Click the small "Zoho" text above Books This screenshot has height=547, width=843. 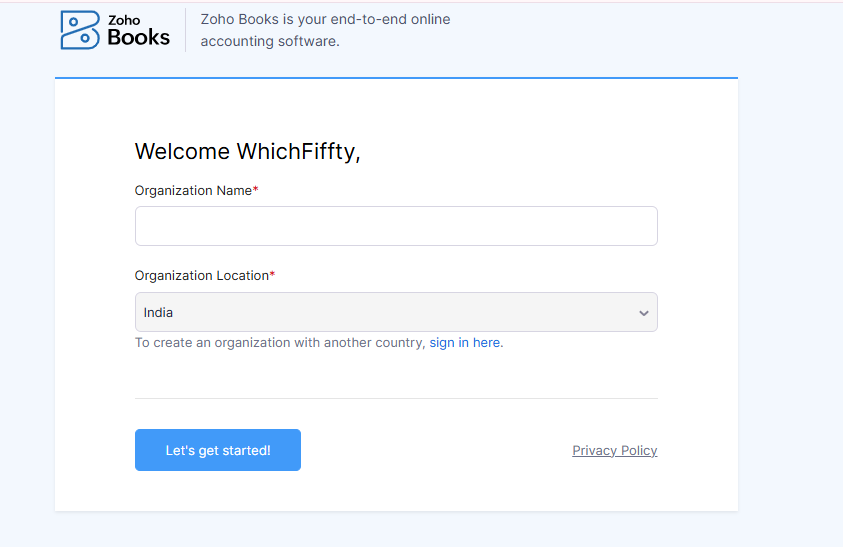click(x=123, y=20)
